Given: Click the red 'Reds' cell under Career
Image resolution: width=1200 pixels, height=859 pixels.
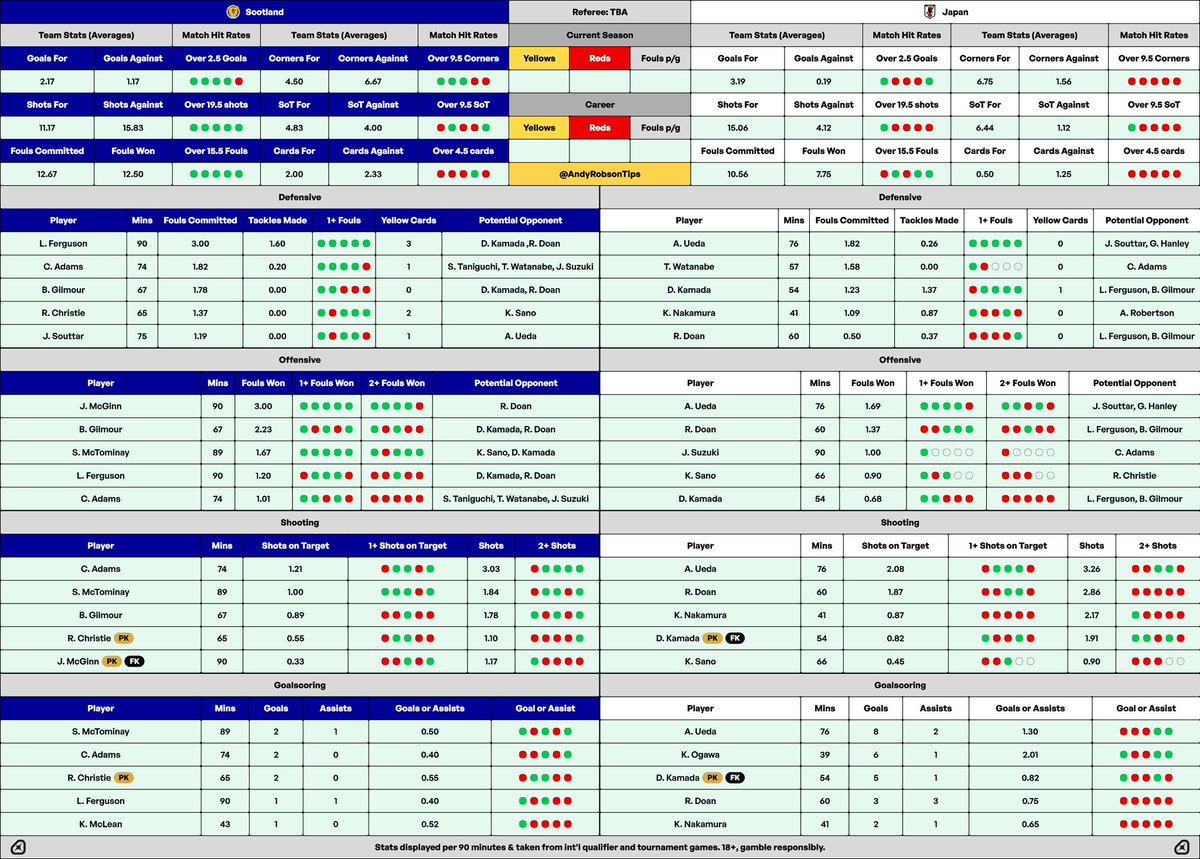Looking at the screenshot, I should tap(599, 128).
